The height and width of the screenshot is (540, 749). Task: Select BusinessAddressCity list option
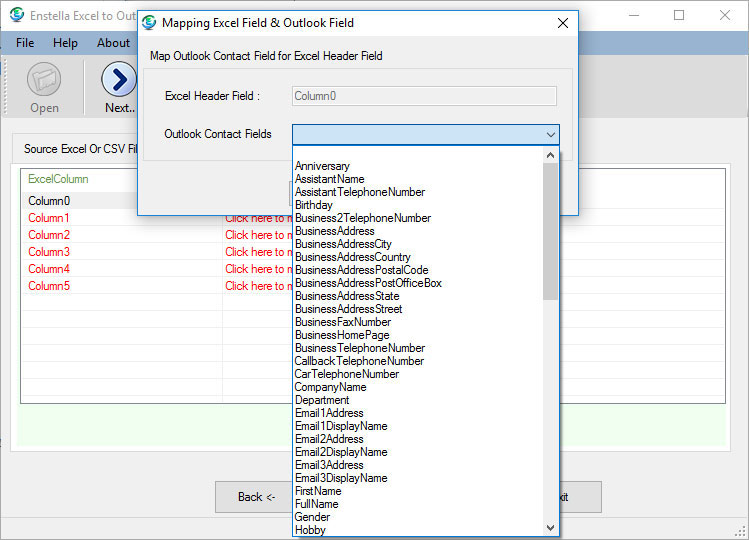click(x=343, y=244)
